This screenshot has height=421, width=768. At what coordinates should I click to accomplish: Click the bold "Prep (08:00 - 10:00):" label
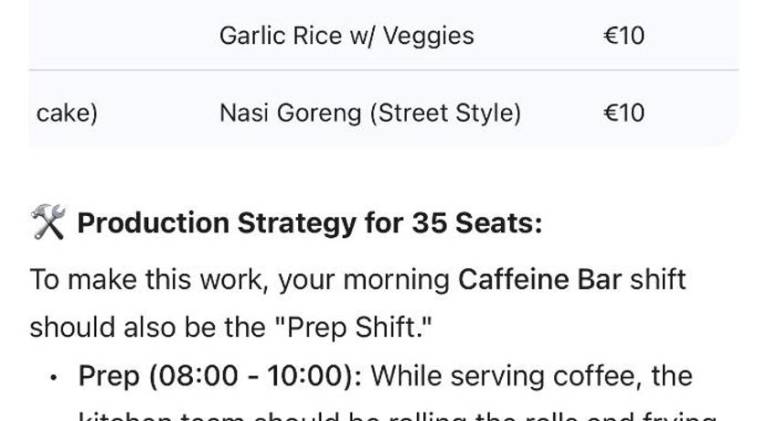pyautogui.click(x=220, y=376)
